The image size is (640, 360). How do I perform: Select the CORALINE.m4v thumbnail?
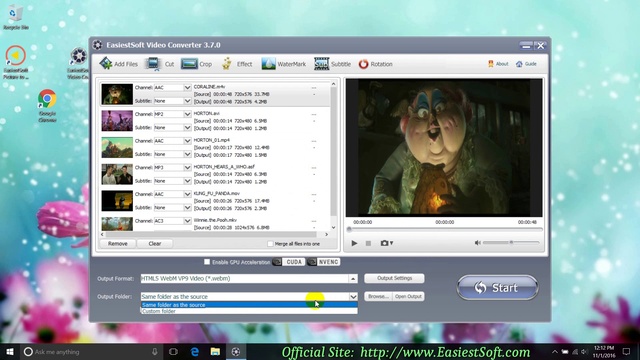click(117, 94)
